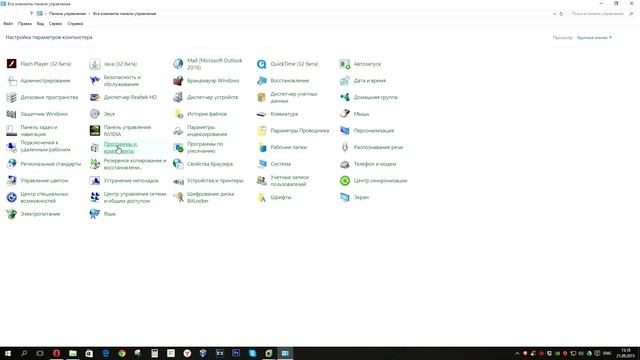Open Устройства и принтеры link
Viewport: 640px width, 360px height.
point(215,180)
